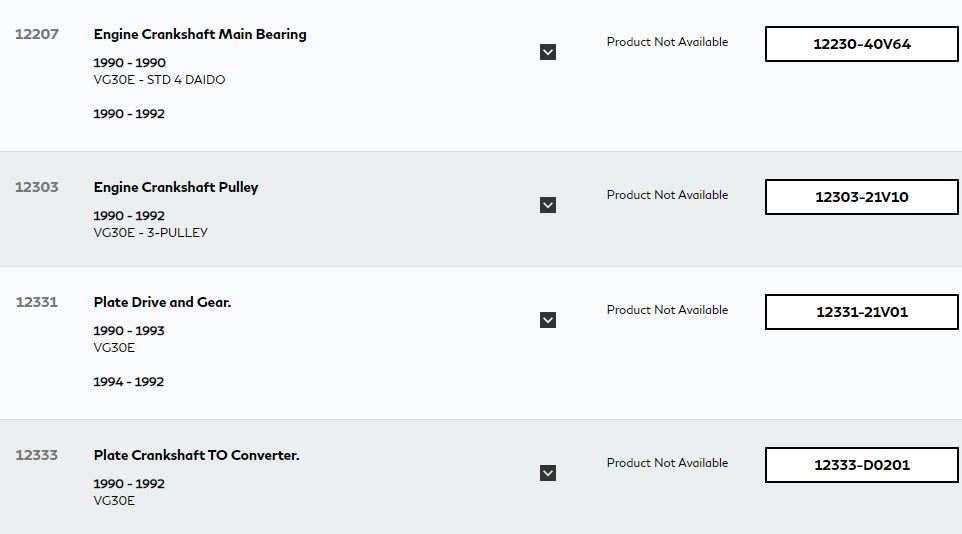Select the Engine Crankshaft Main Bearing title

coord(200,34)
